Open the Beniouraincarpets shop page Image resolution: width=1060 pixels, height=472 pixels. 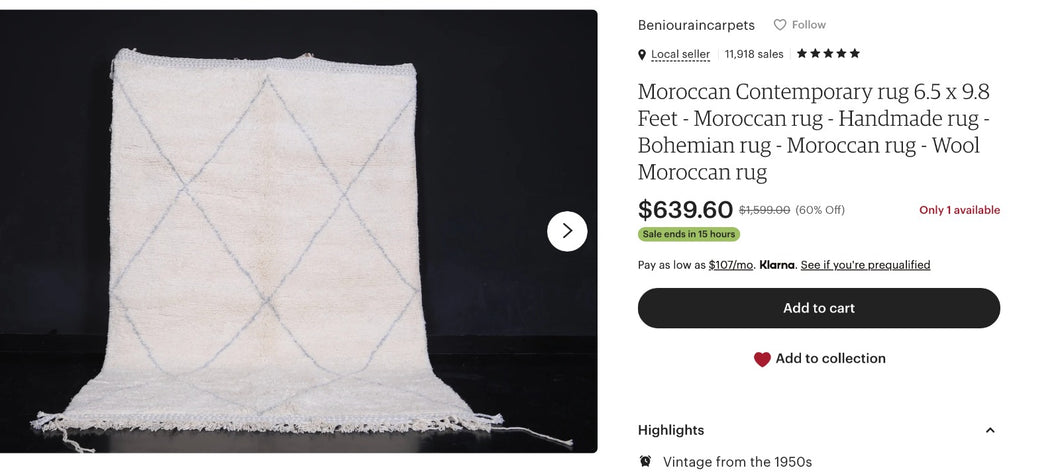click(696, 25)
